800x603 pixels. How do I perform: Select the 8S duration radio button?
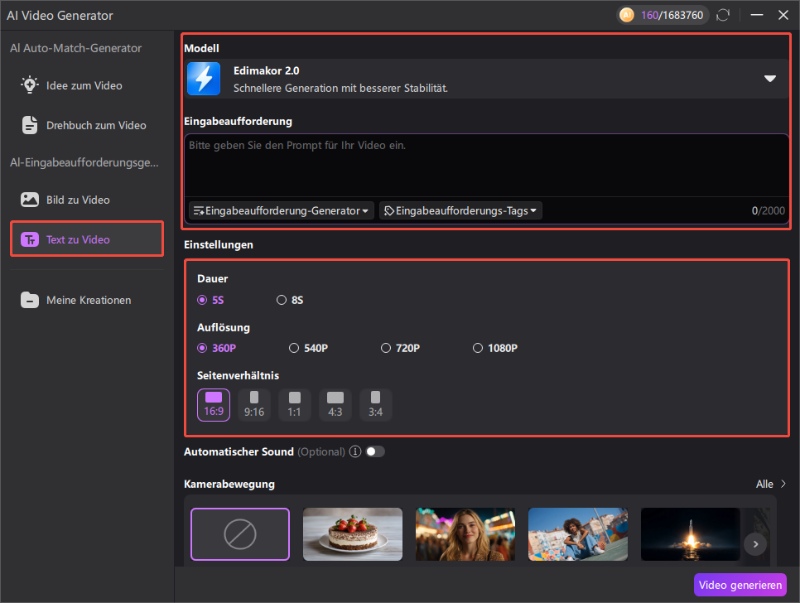pos(281,298)
